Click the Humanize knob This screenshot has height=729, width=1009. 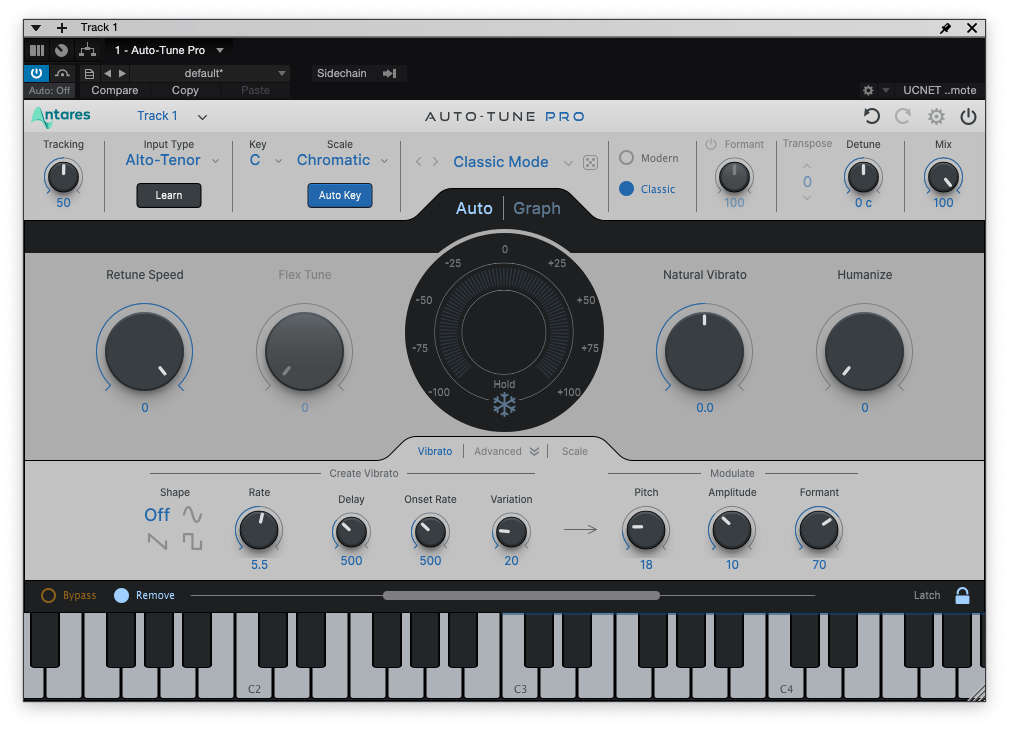pyautogui.click(x=864, y=351)
